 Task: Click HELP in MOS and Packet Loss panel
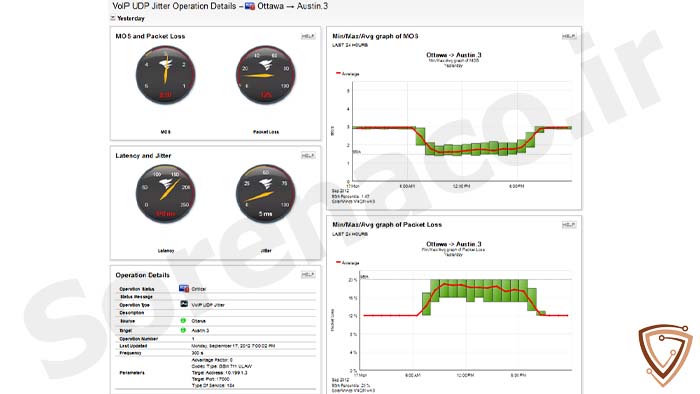point(308,36)
